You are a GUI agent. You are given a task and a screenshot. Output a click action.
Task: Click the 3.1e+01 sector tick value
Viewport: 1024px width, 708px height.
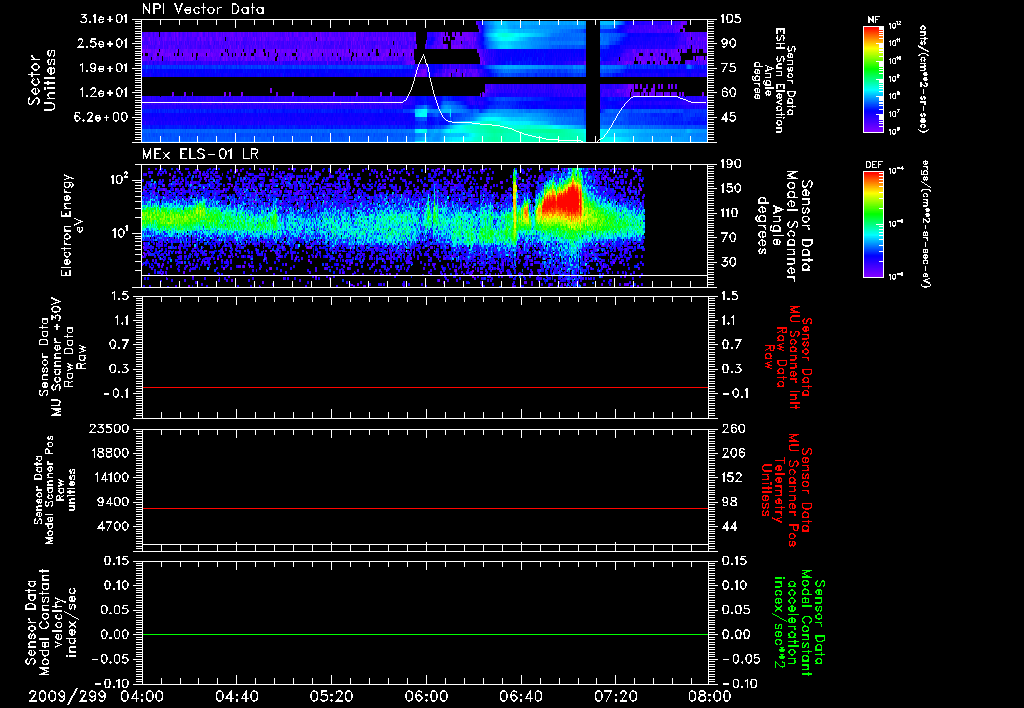104,19
